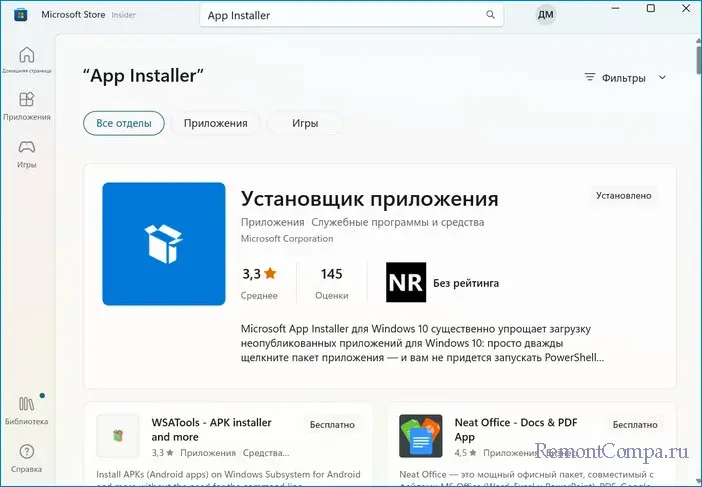Click the Microsoft Store logo icon

pyautogui.click(x=20, y=15)
